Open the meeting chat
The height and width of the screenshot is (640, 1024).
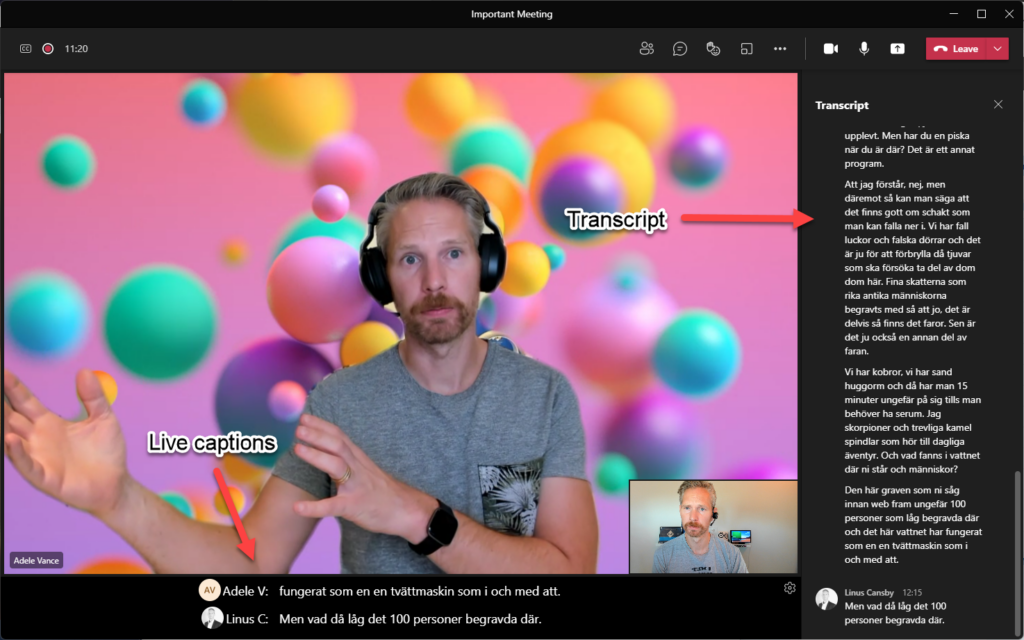(680, 49)
